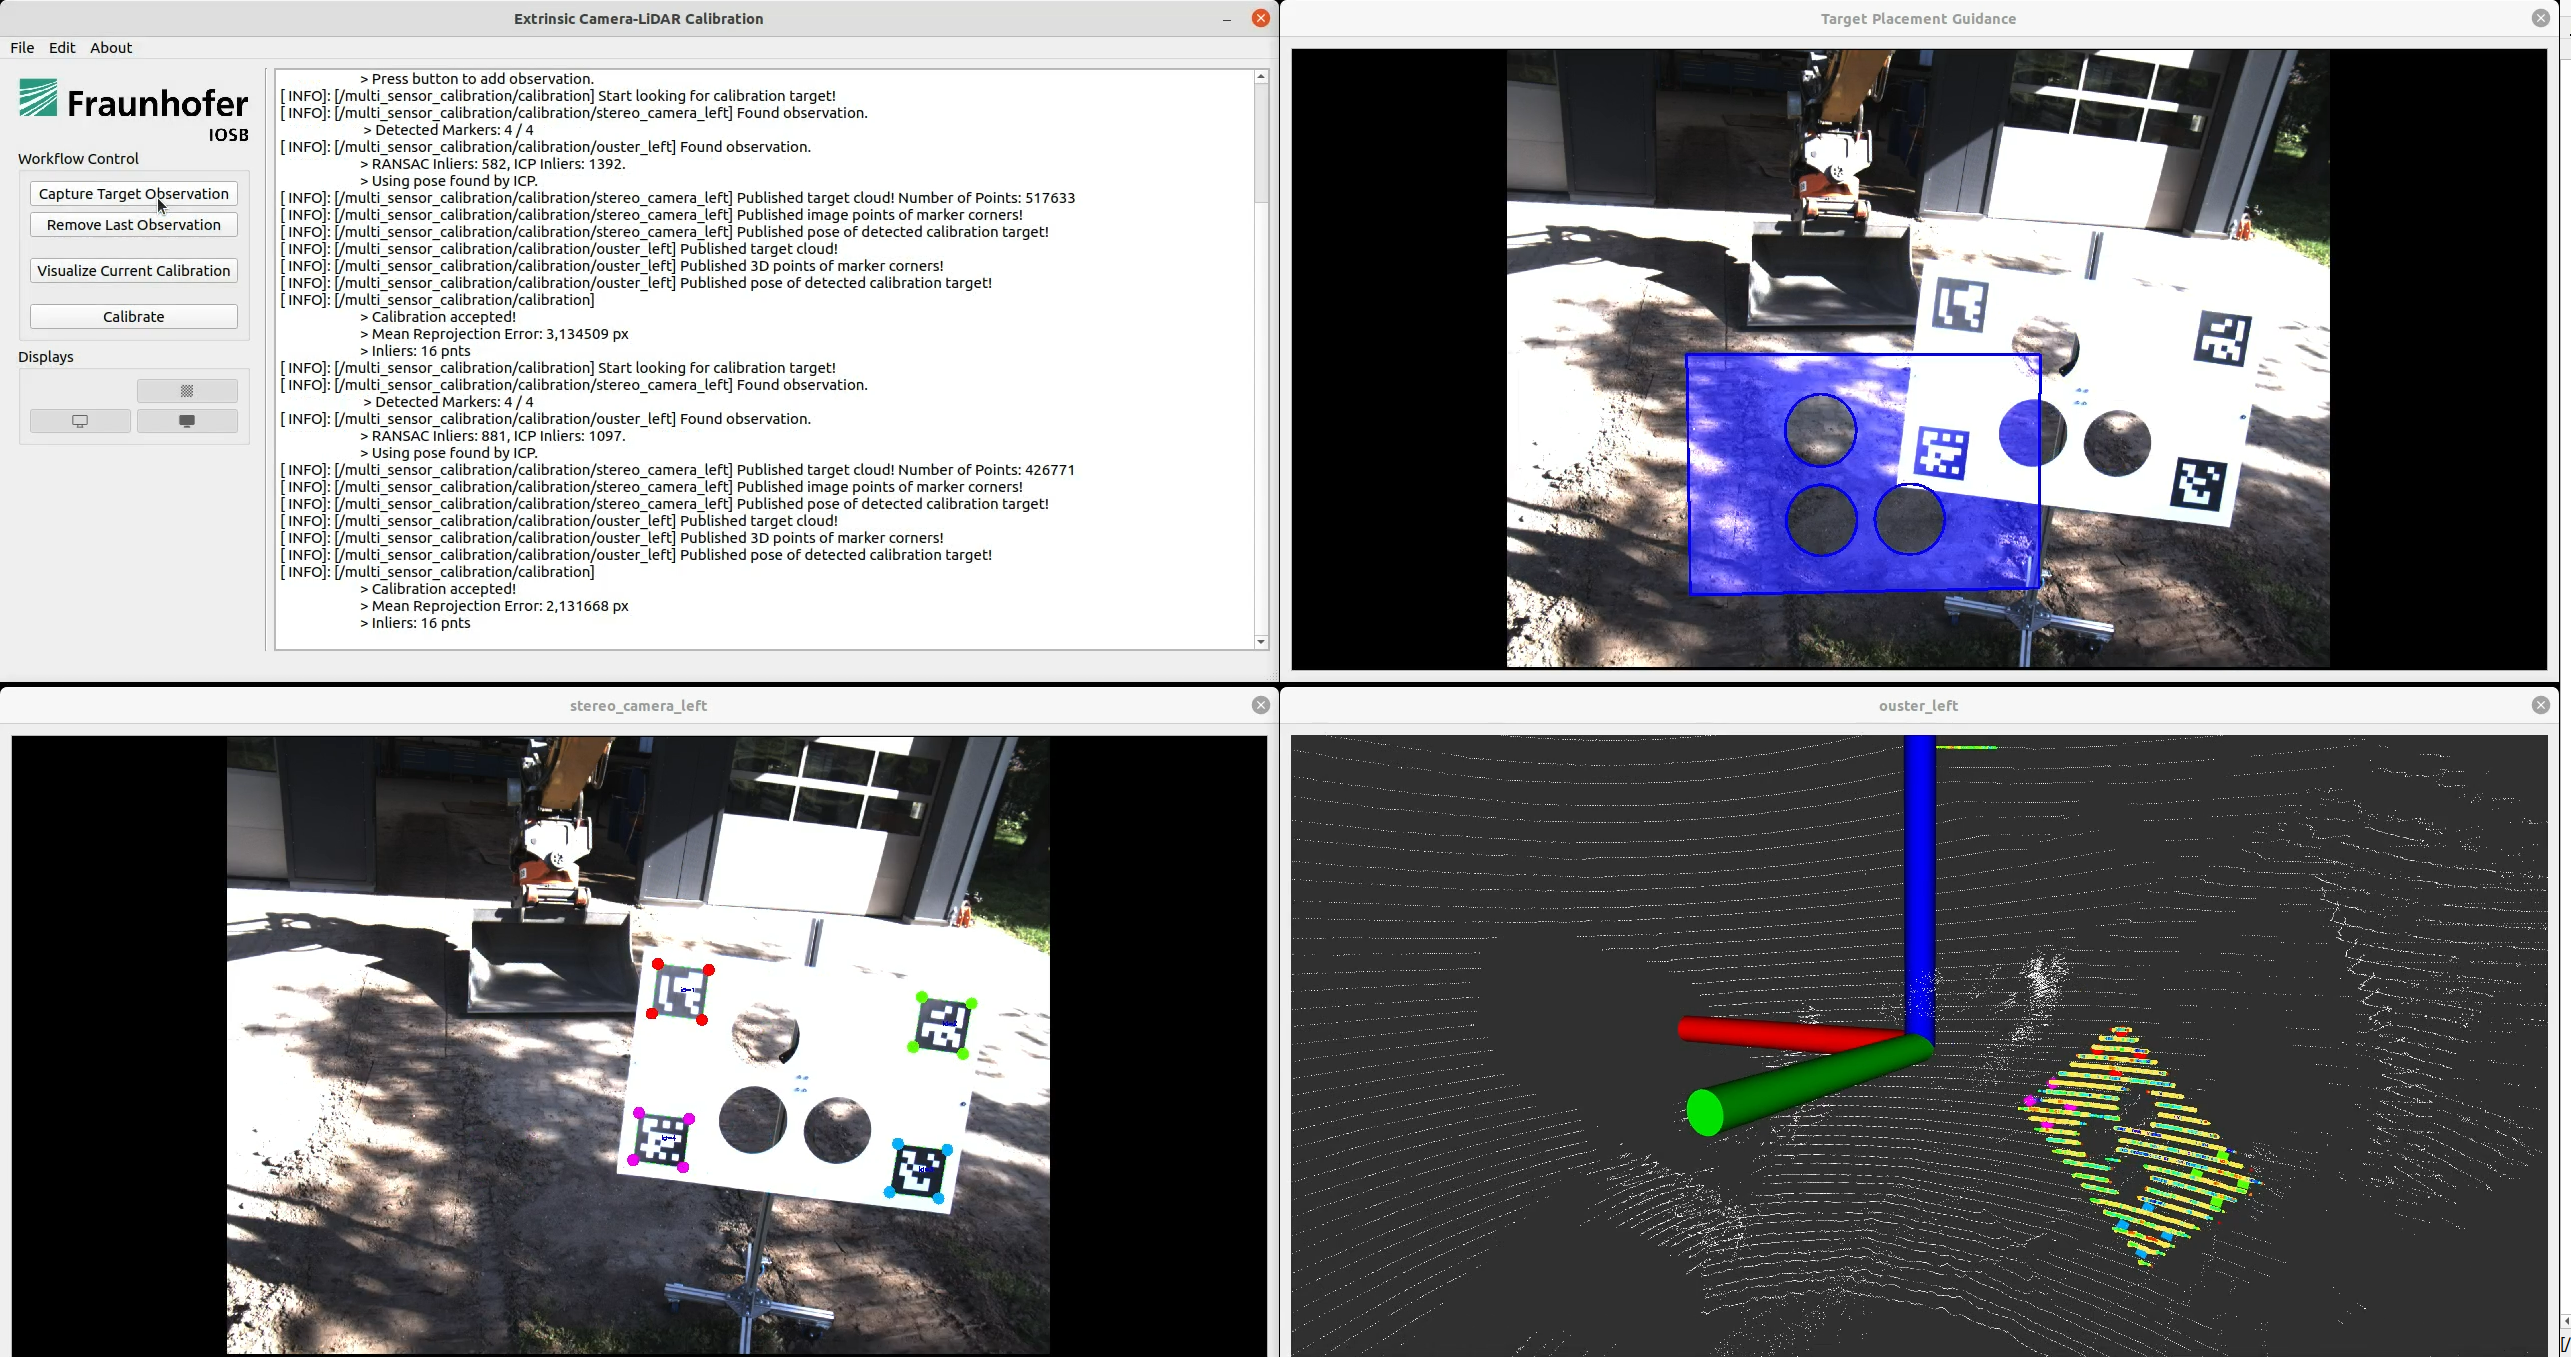Close the ouster_left point cloud window
The image size is (2571, 1357).
2540,705
